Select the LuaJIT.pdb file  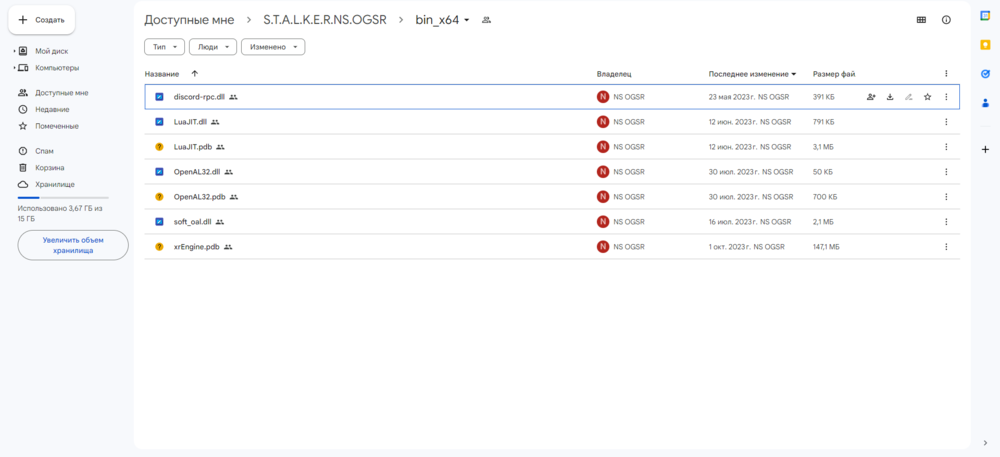click(x=552, y=147)
